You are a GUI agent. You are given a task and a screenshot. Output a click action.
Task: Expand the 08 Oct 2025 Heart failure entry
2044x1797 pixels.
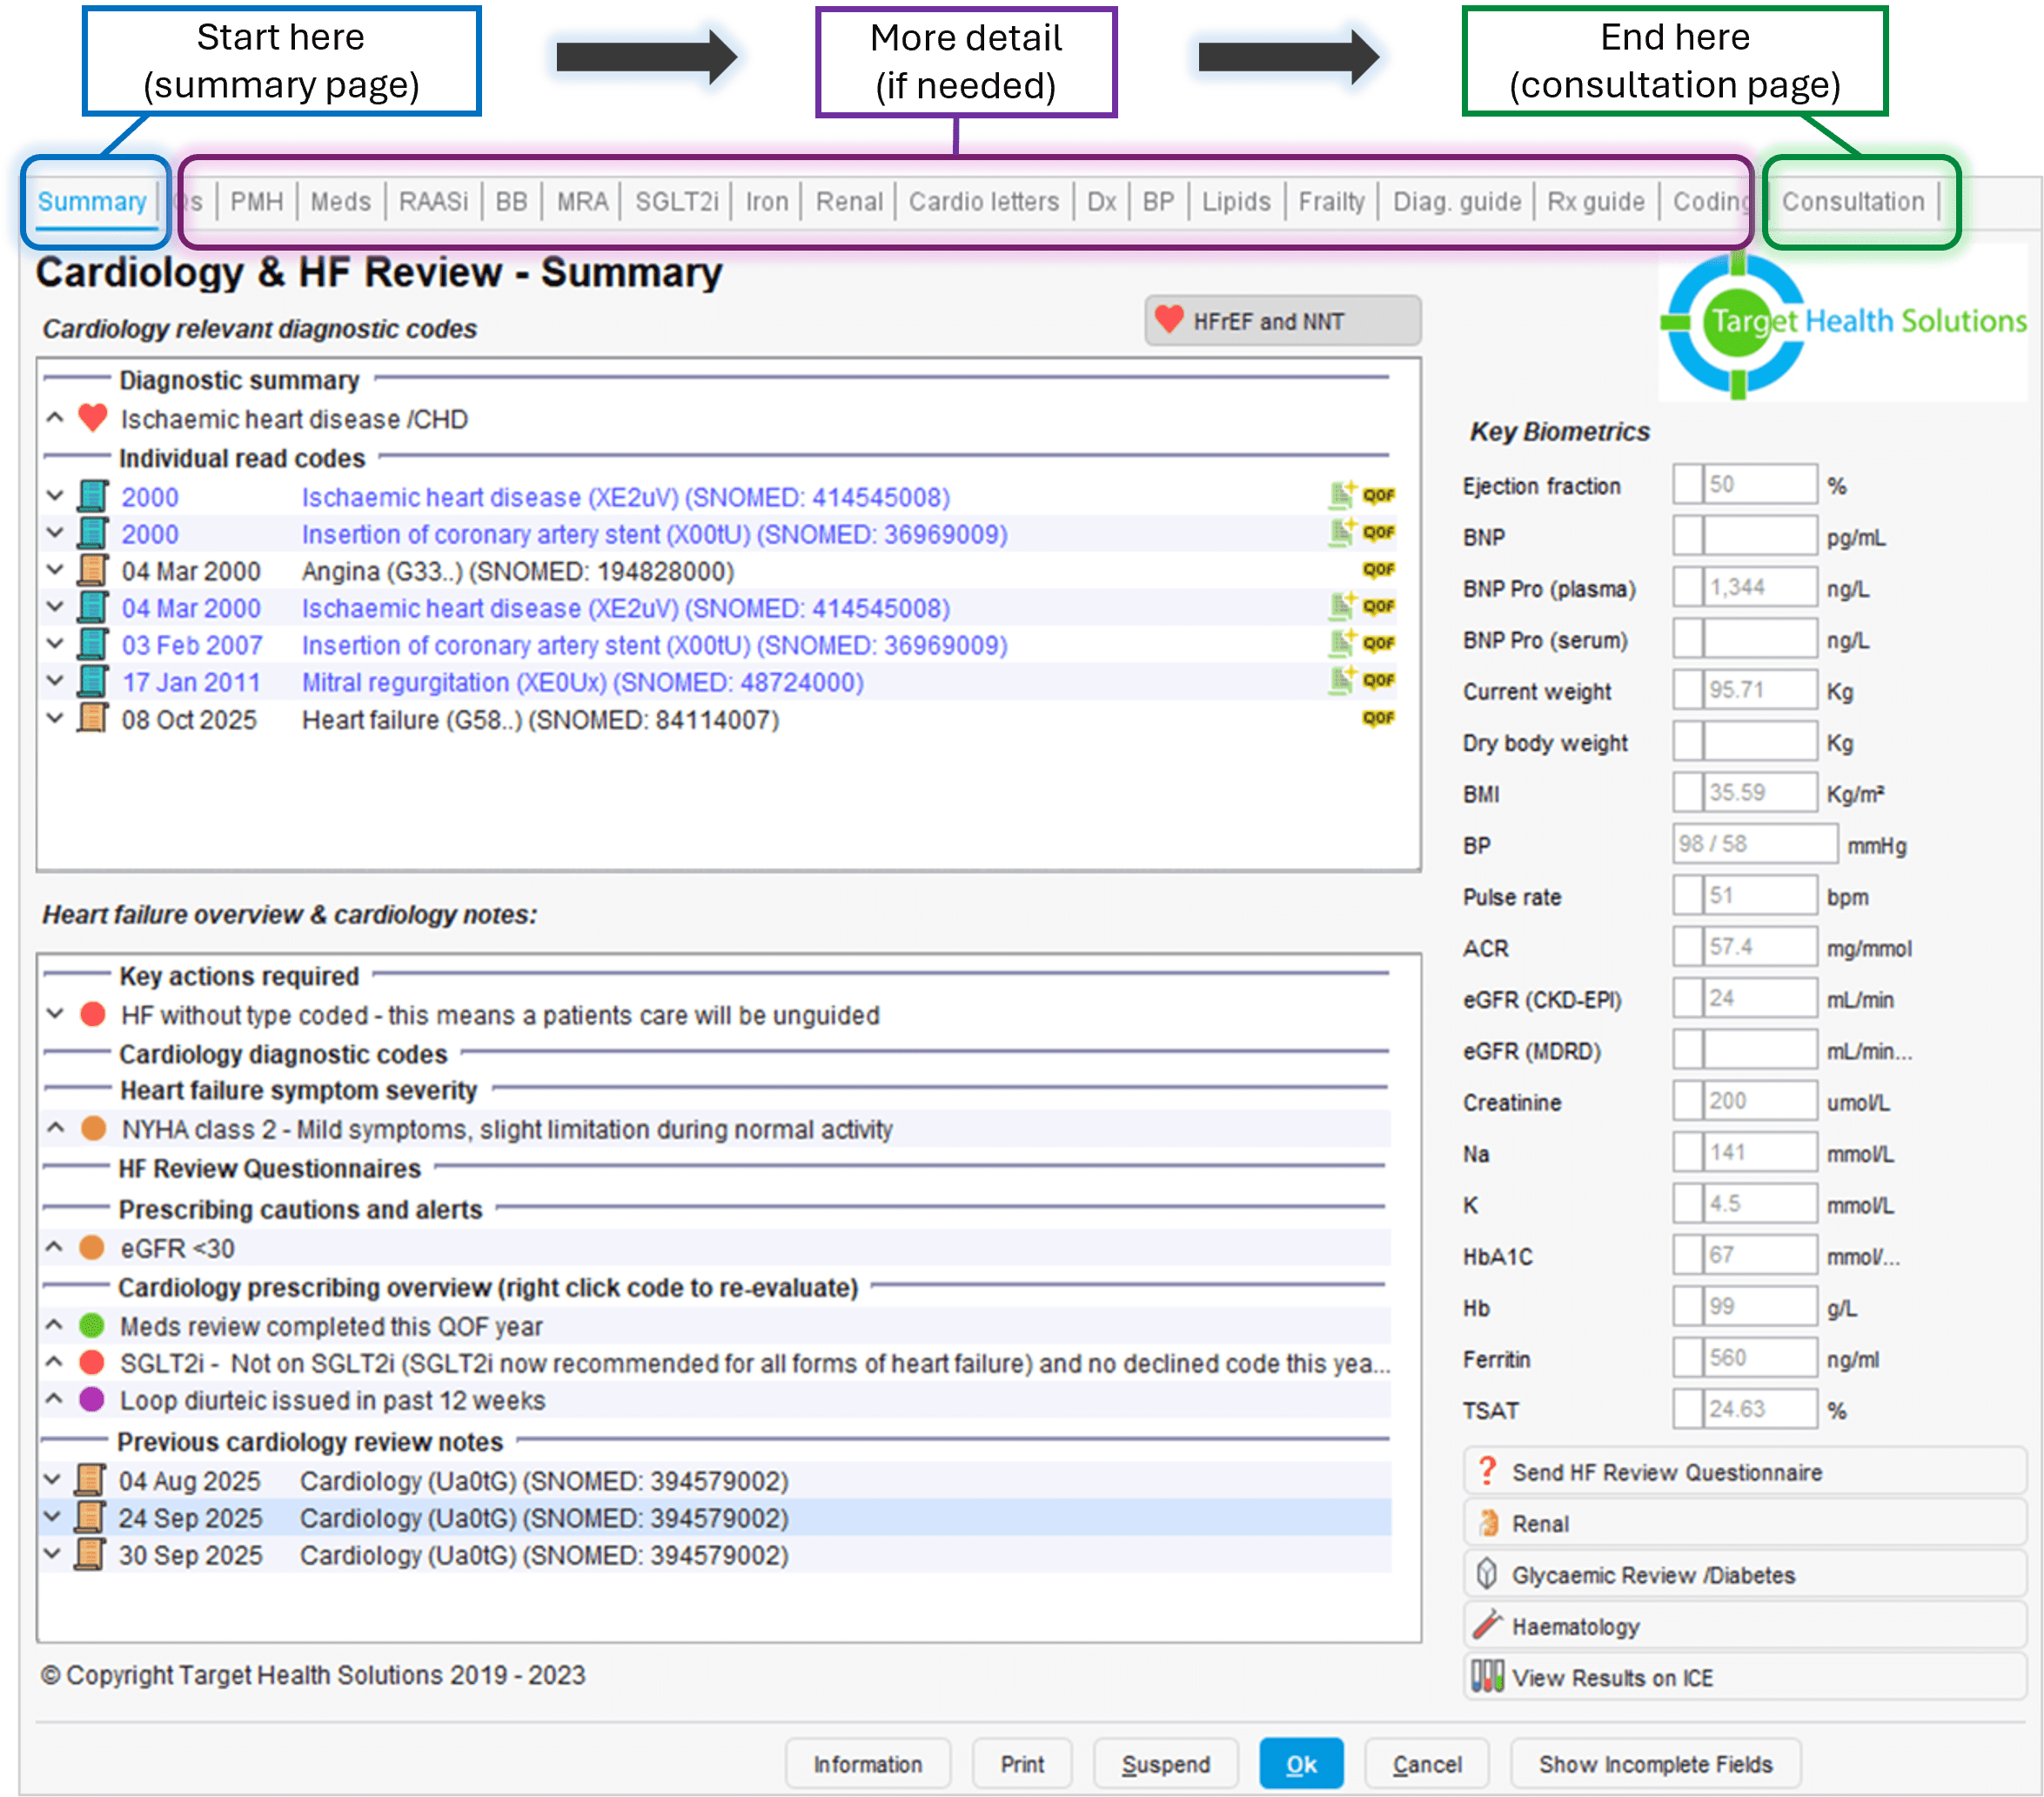pos(55,719)
